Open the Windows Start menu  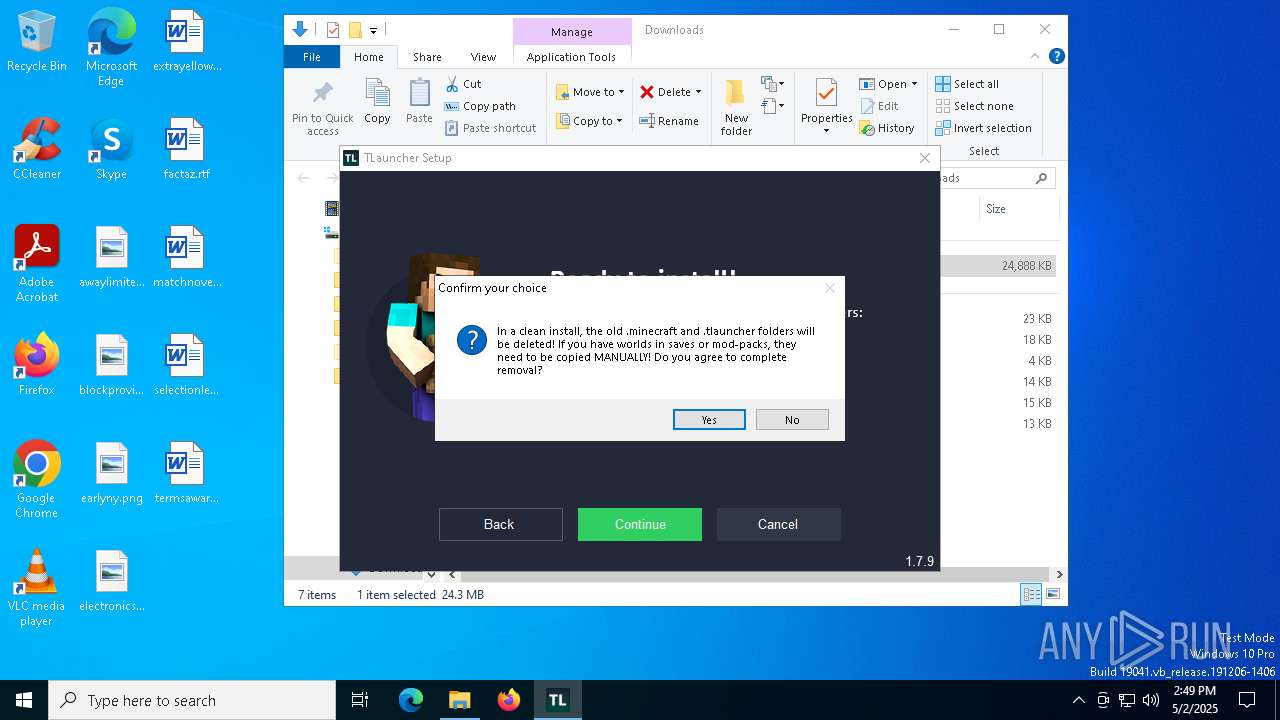24,700
